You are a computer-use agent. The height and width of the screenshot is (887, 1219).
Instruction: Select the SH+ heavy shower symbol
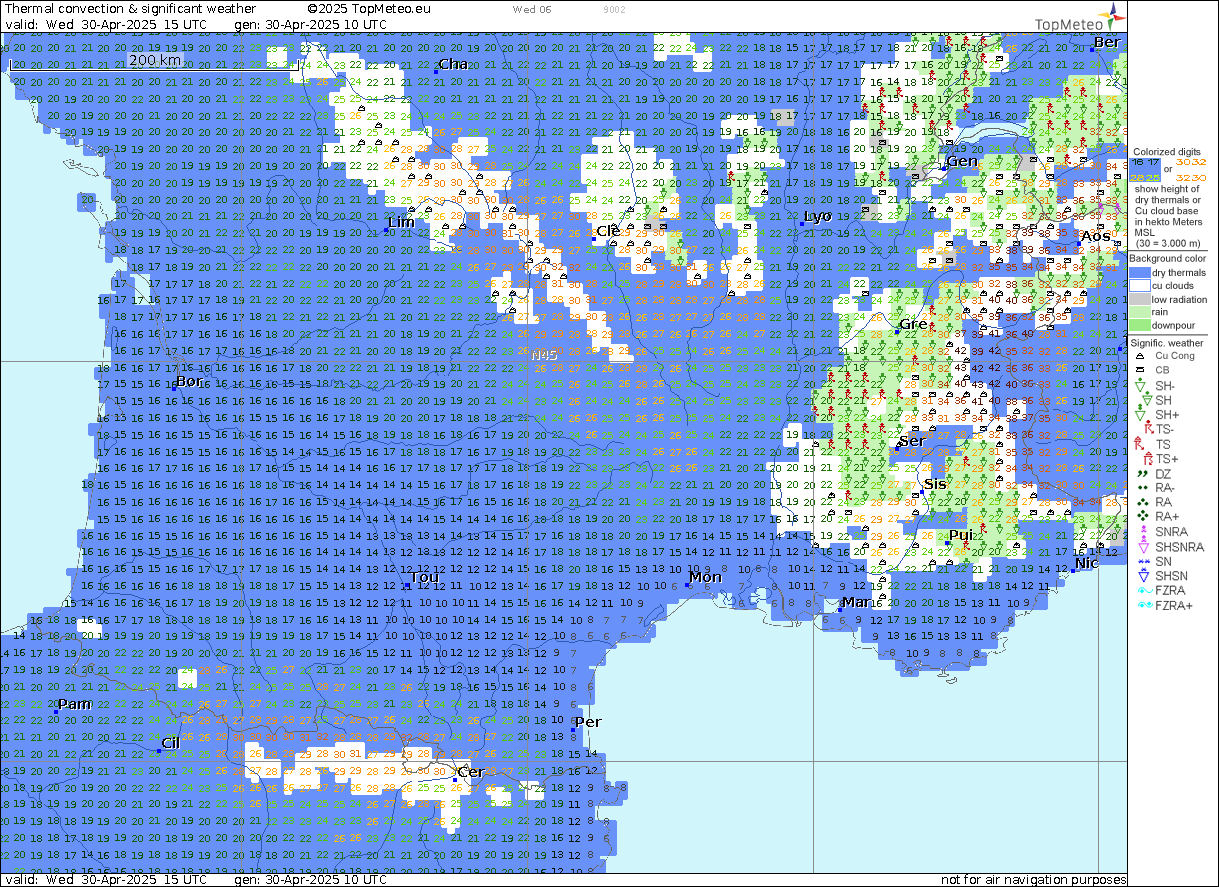pyautogui.click(x=1139, y=414)
